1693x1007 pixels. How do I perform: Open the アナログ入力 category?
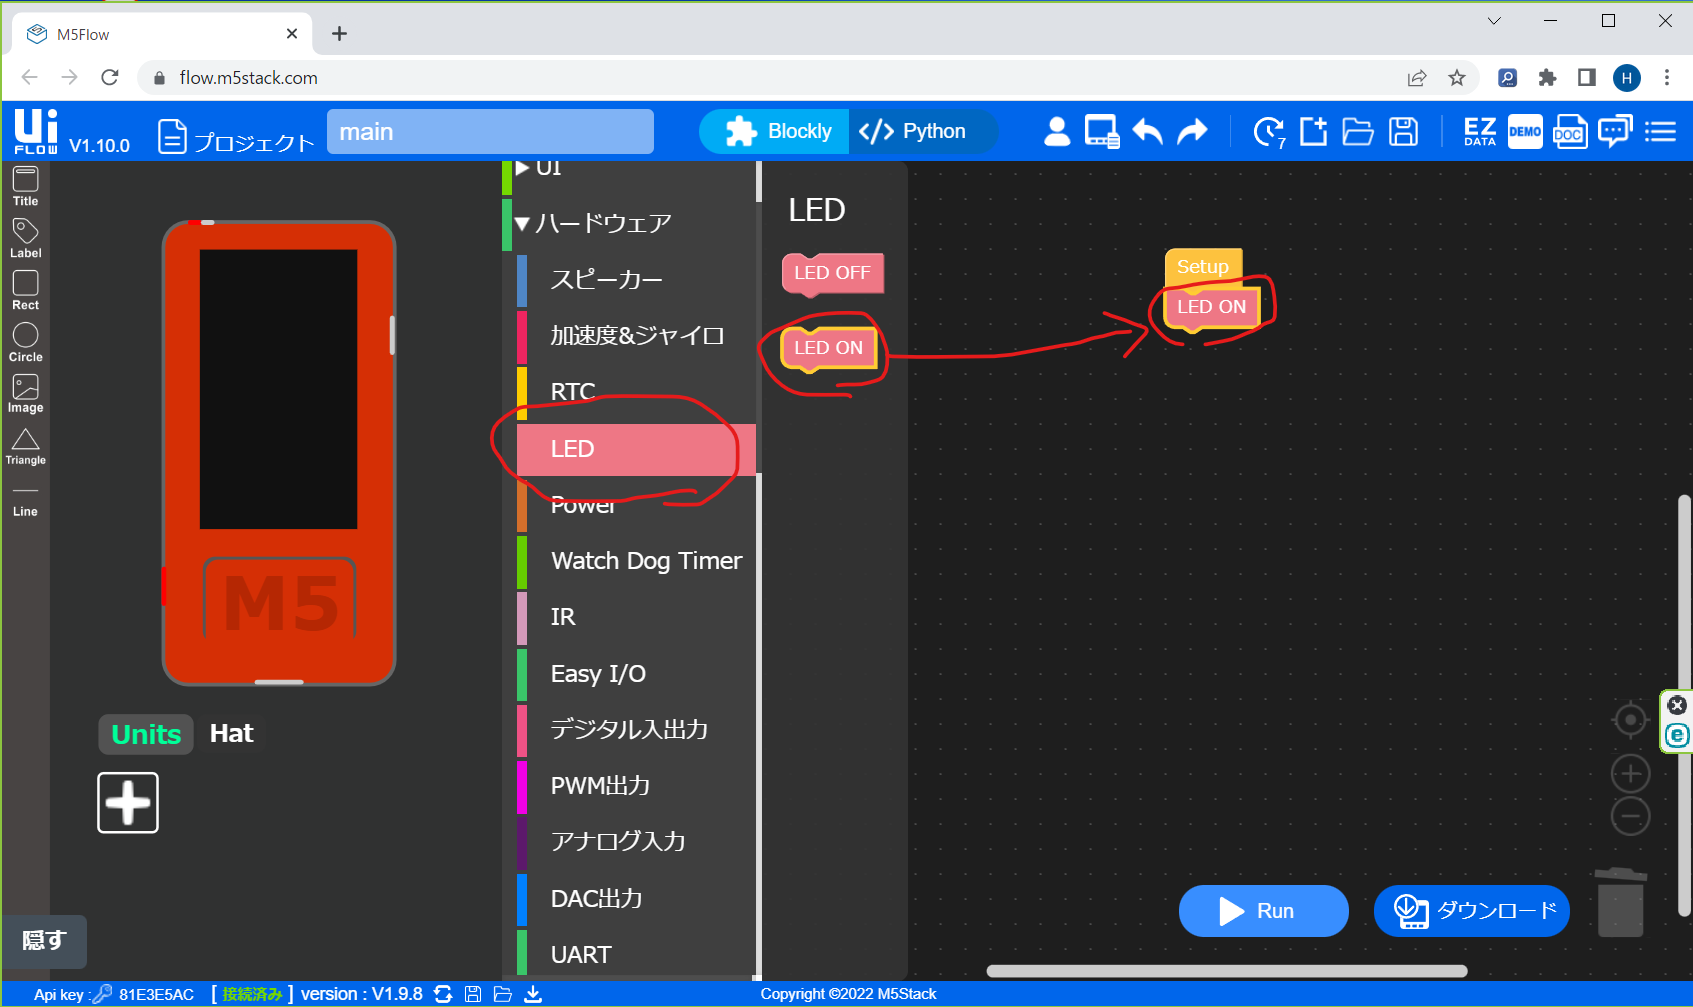pyautogui.click(x=636, y=842)
